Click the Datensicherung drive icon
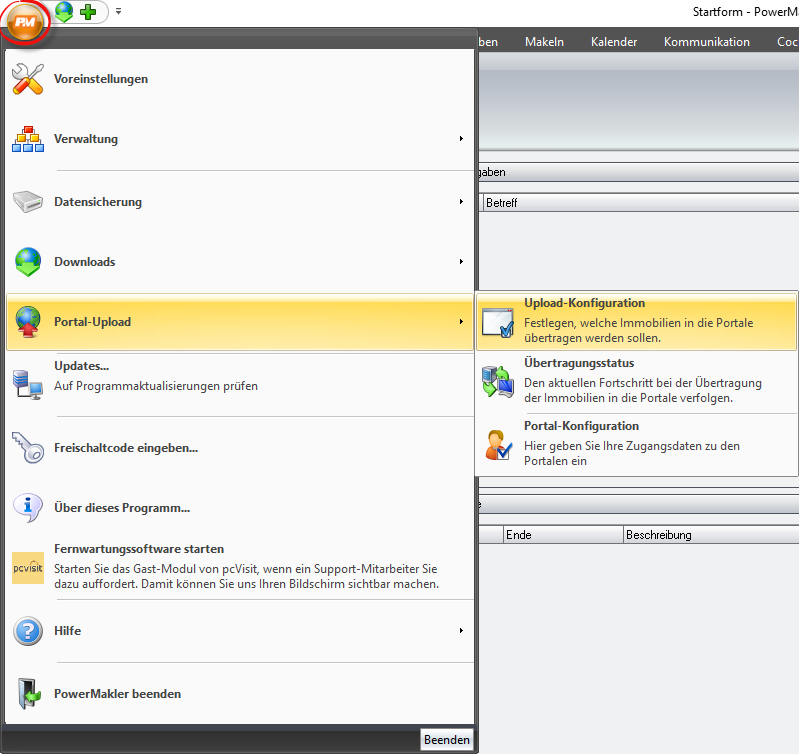This screenshot has width=799, height=754. coord(28,202)
